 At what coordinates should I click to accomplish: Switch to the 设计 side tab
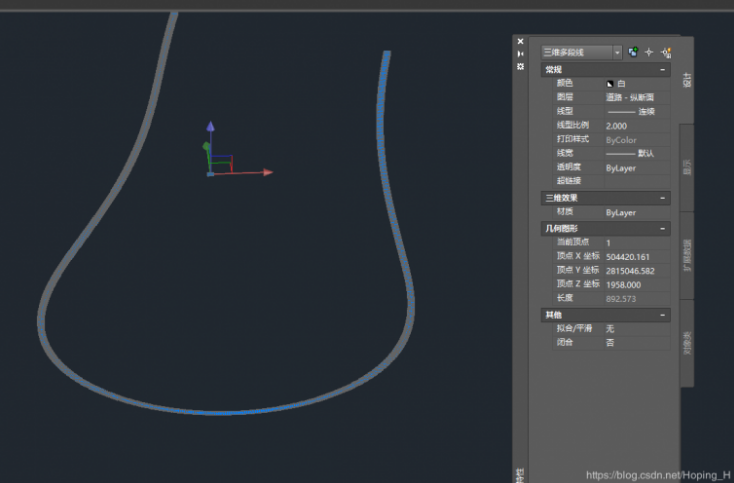(x=687, y=80)
